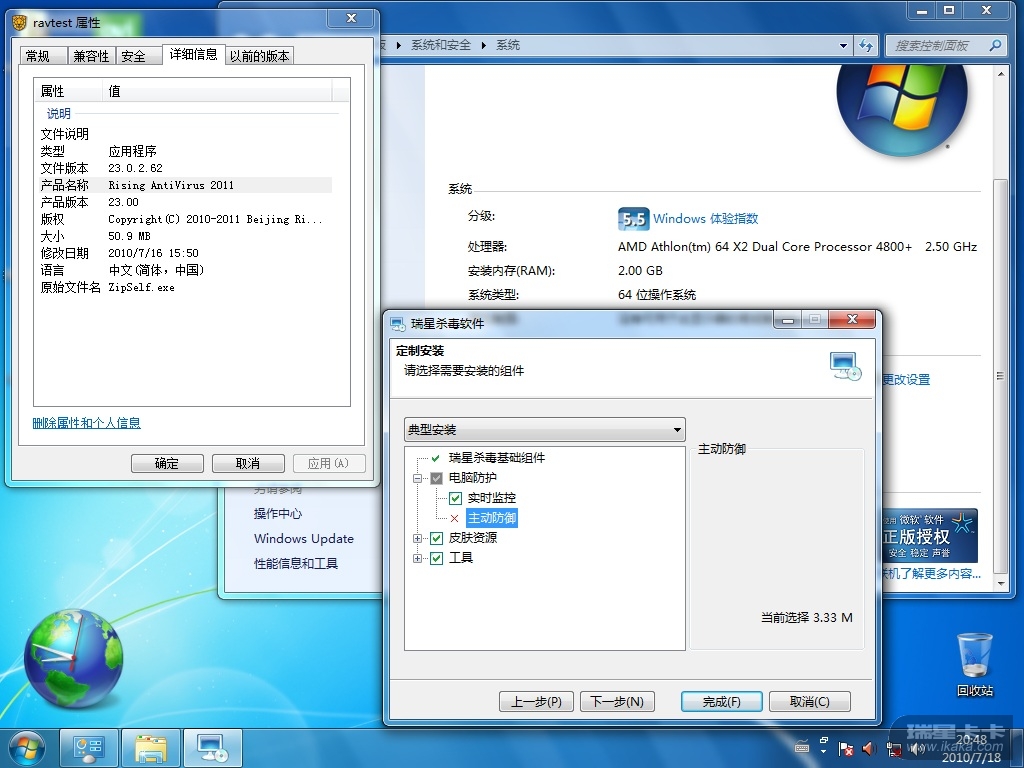
Task: Select 瑞星杀毒基础组件 tree item
Action: (497, 458)
